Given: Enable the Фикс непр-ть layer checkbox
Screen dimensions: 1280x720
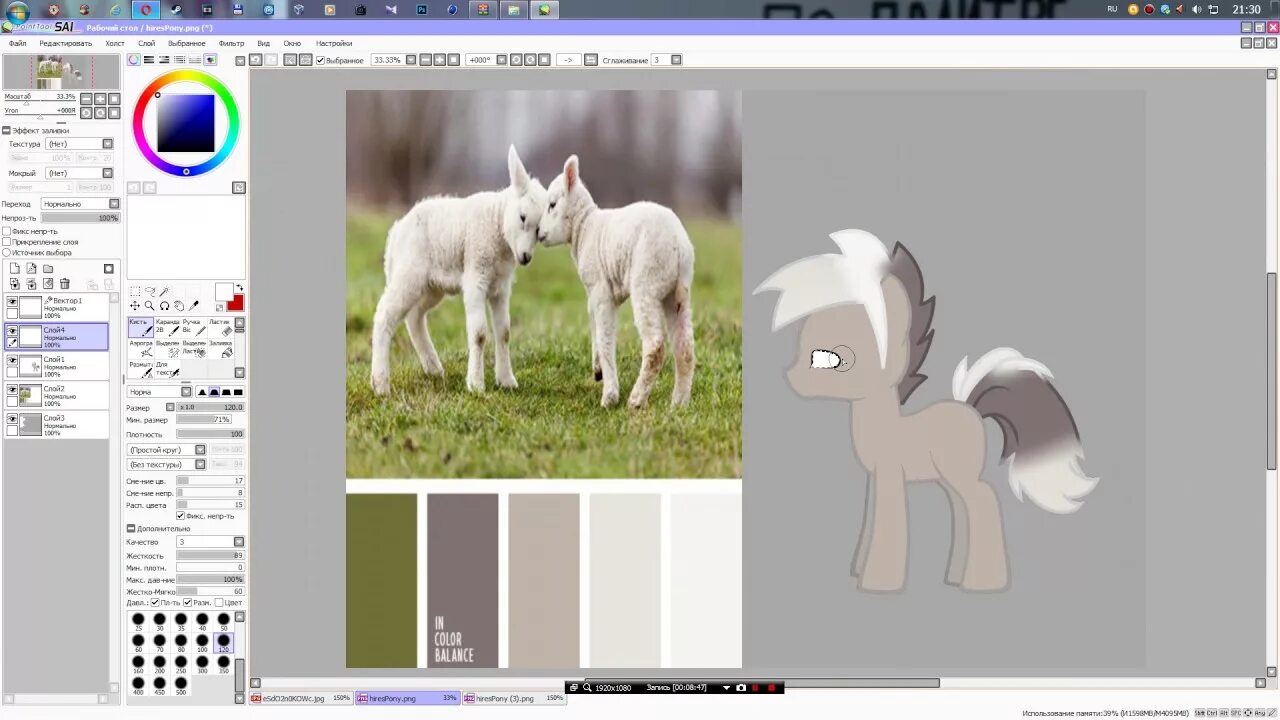Looking at the screenshot, I should [7, 231].
